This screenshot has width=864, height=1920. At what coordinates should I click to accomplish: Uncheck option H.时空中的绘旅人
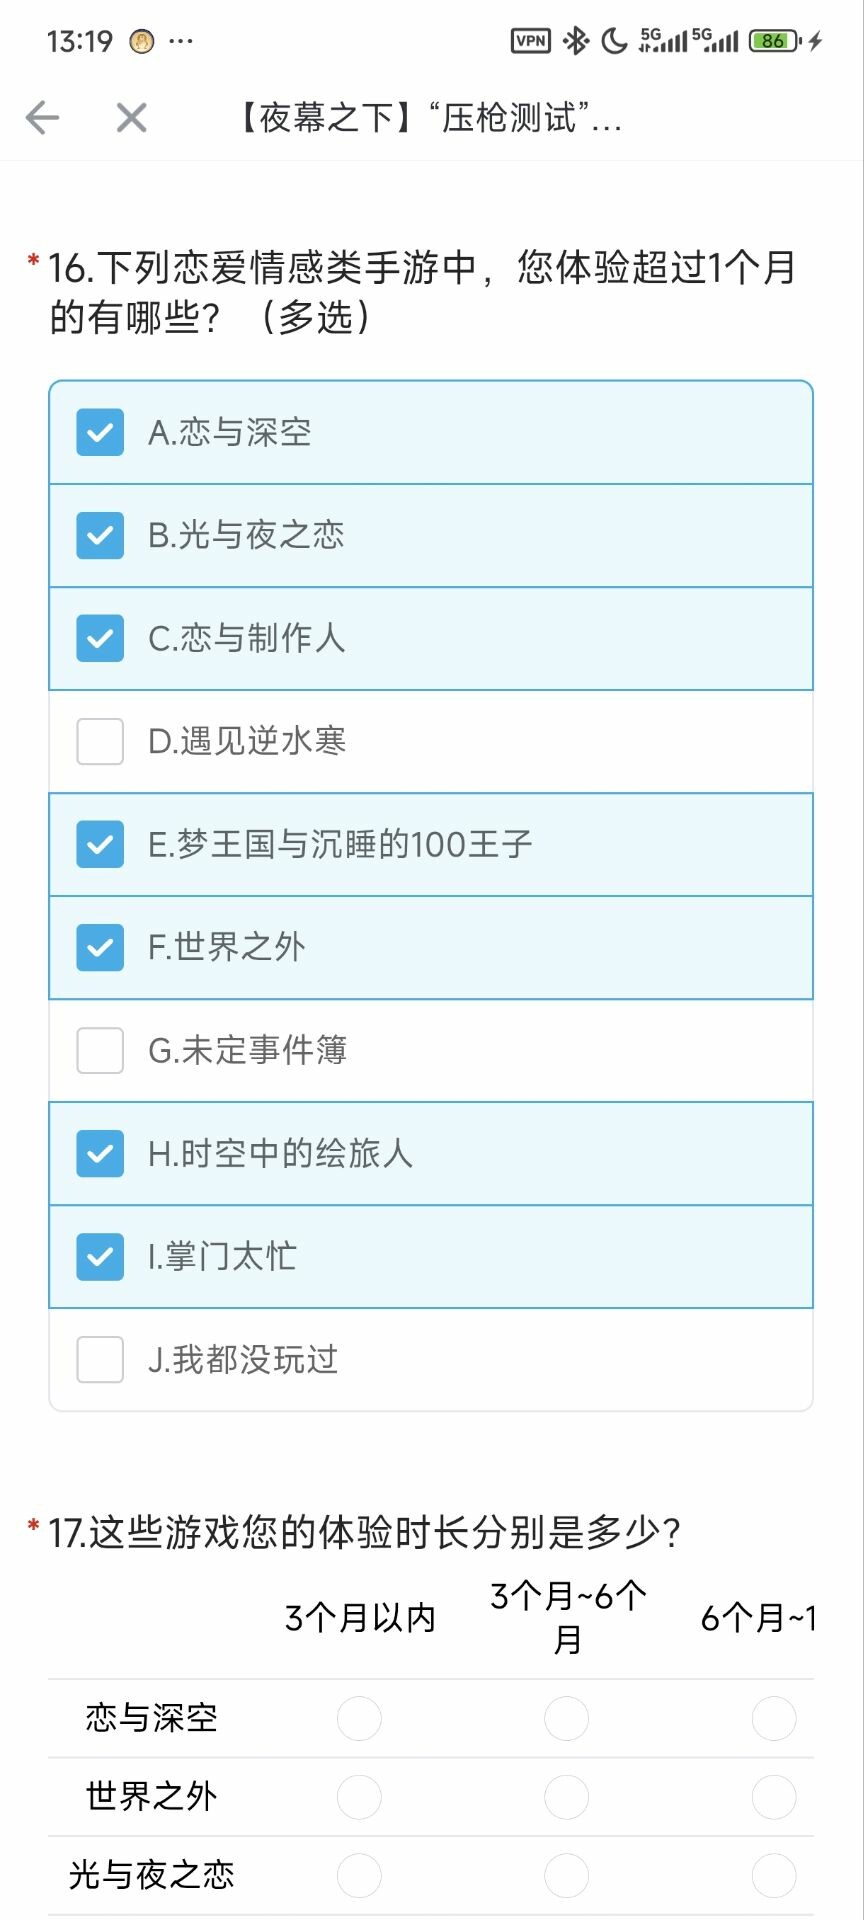(x=100, y=1153)
